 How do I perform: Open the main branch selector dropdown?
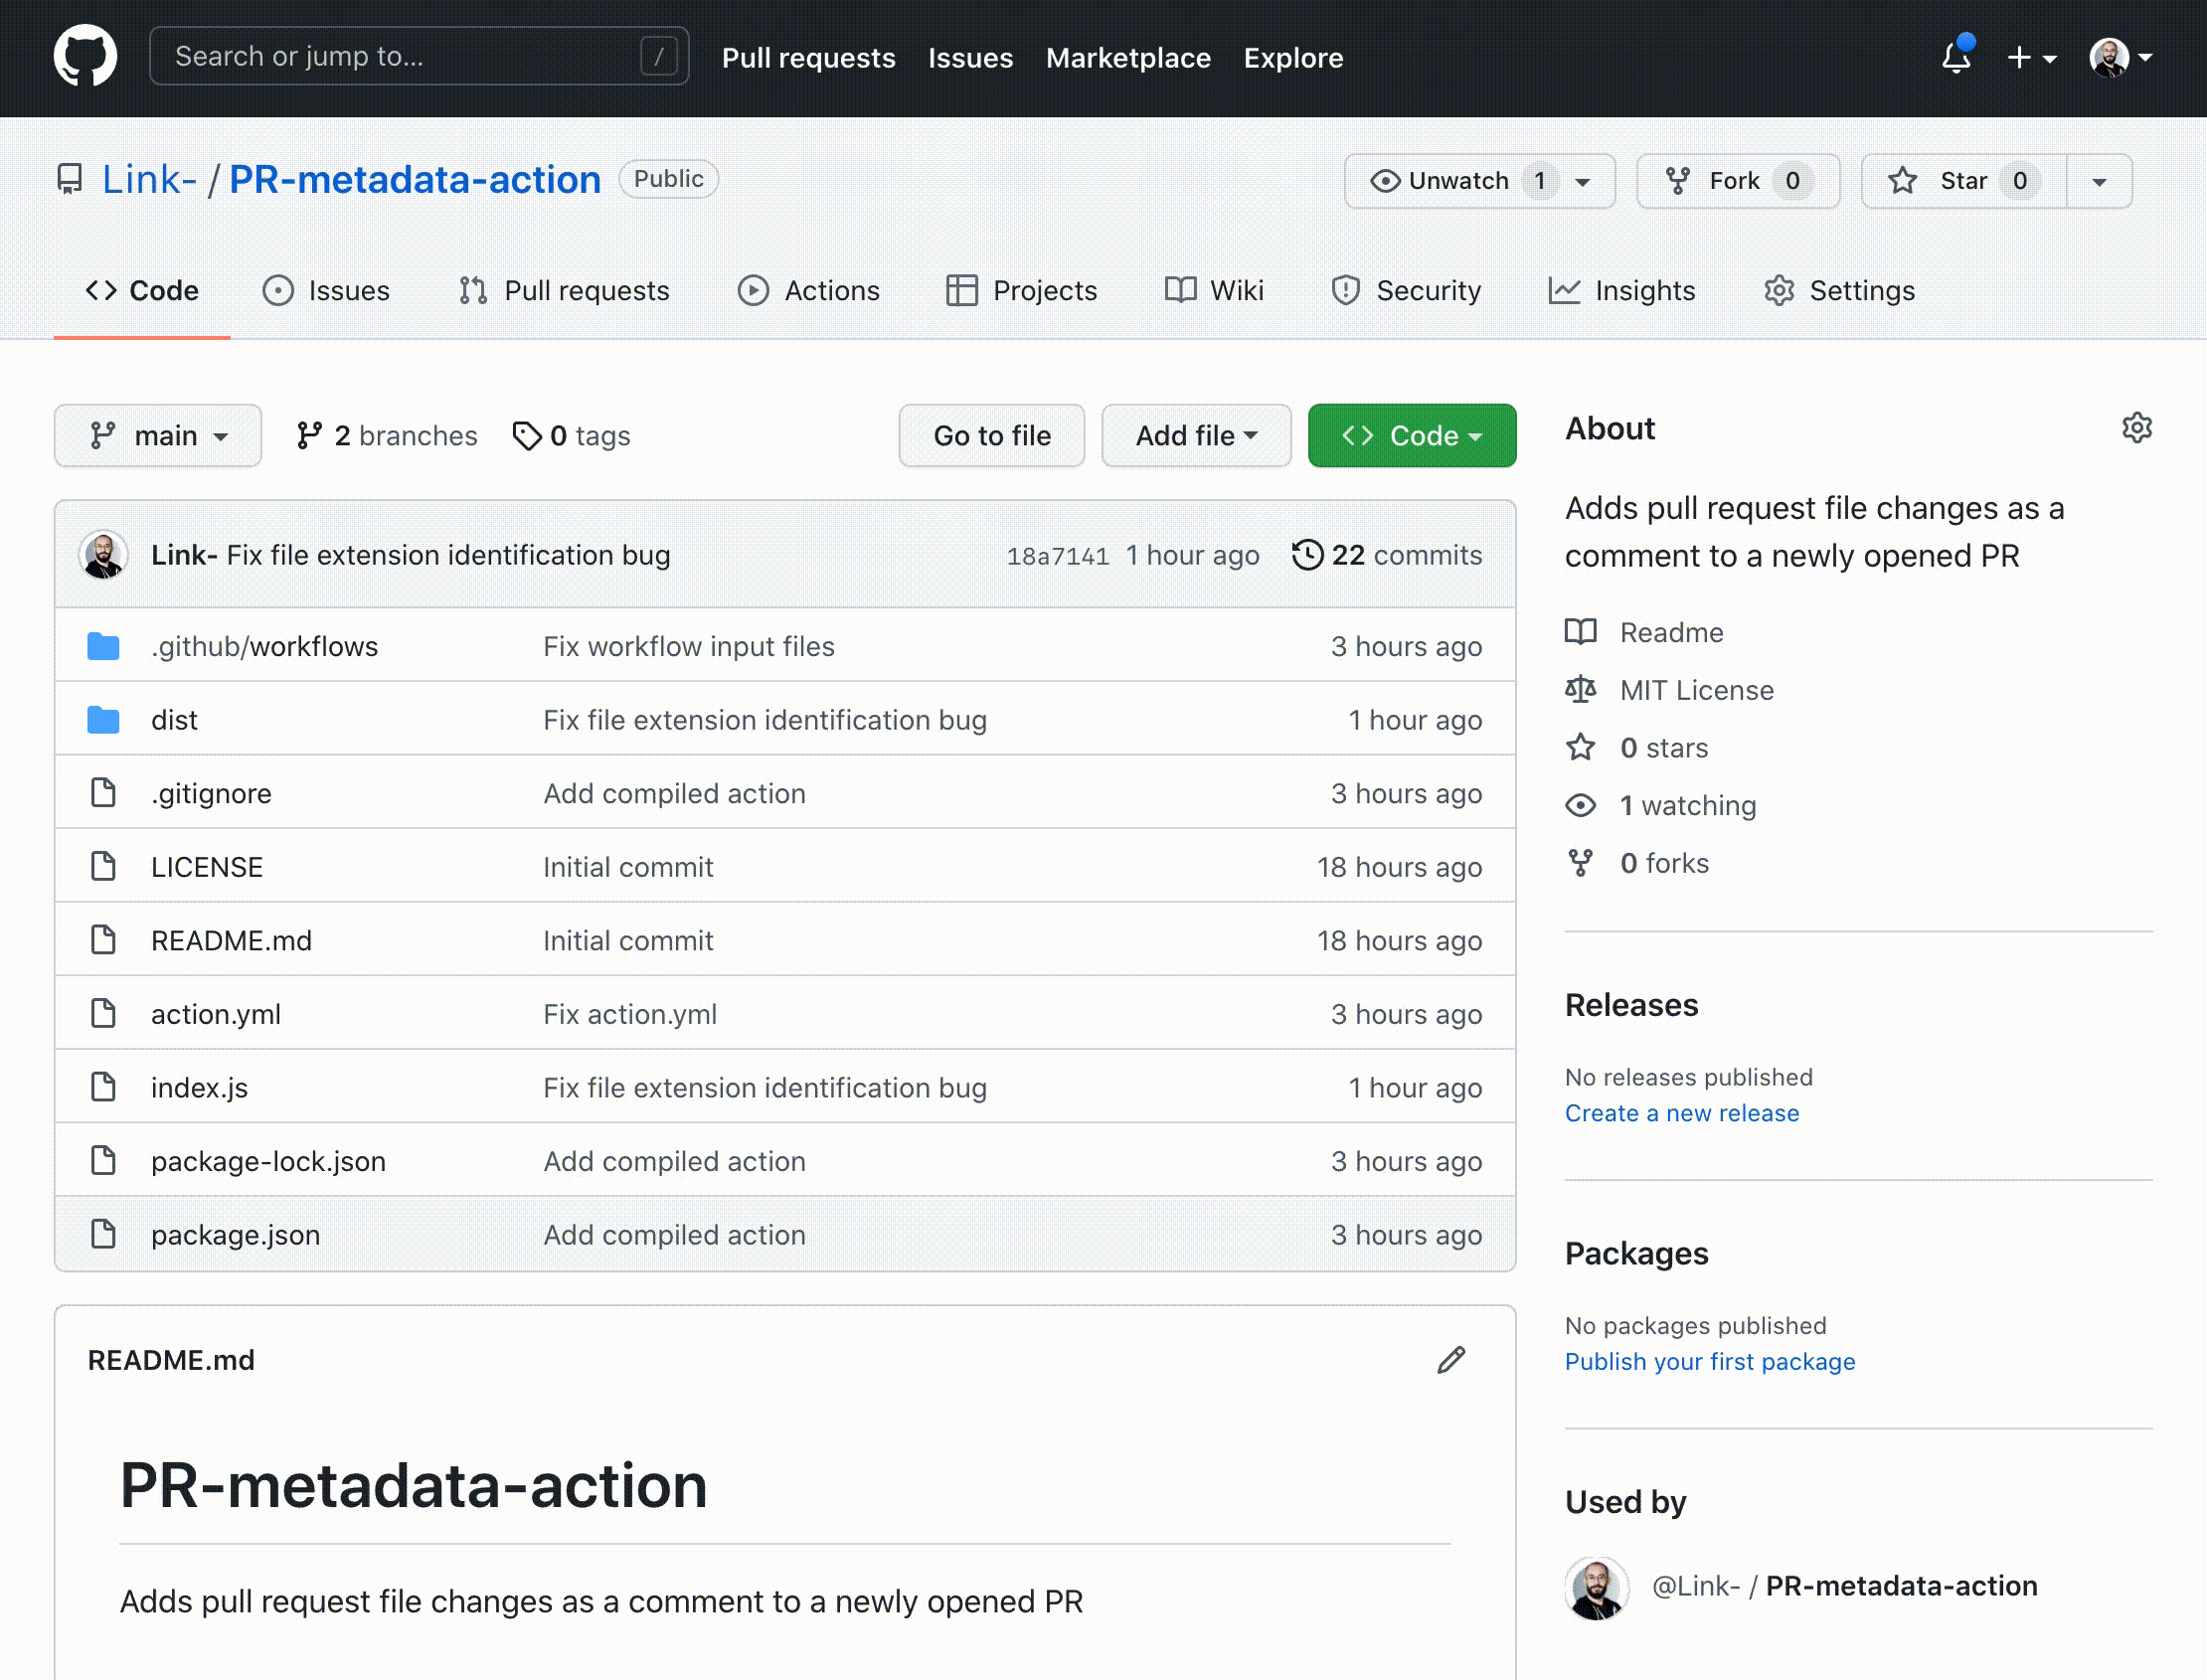158,435
